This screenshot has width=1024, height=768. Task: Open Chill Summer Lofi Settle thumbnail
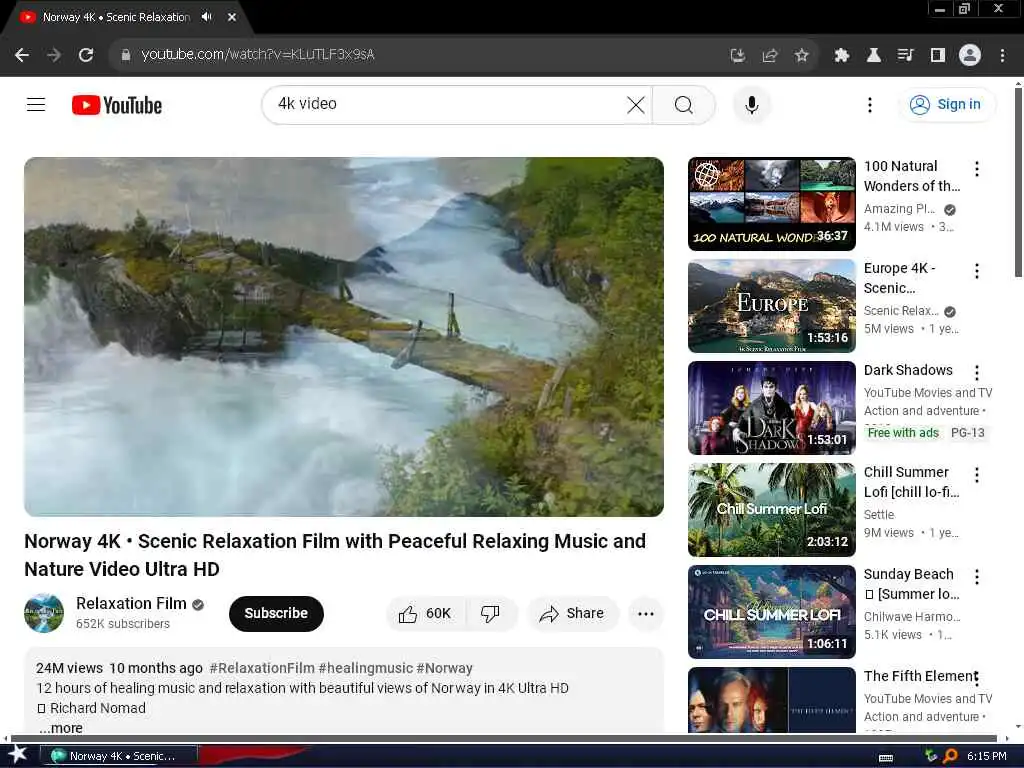(x=771, y=509)
